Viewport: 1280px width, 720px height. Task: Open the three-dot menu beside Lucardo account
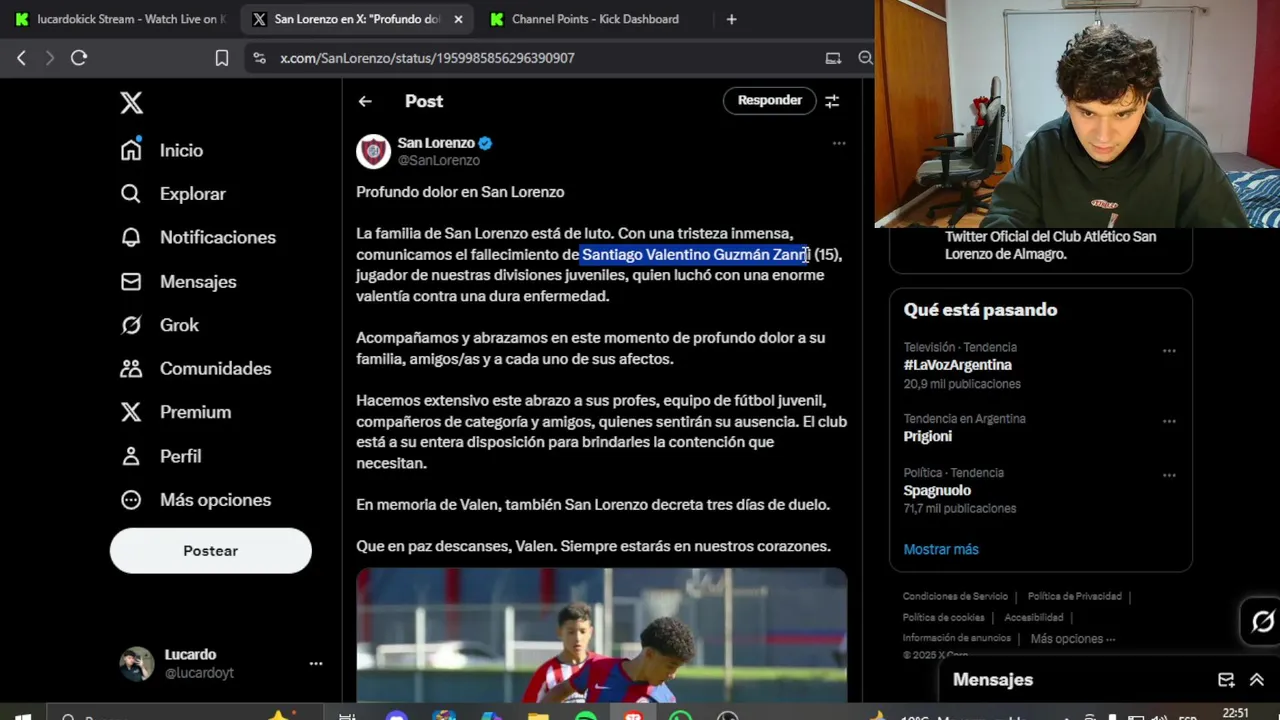(x=316, y=663)
